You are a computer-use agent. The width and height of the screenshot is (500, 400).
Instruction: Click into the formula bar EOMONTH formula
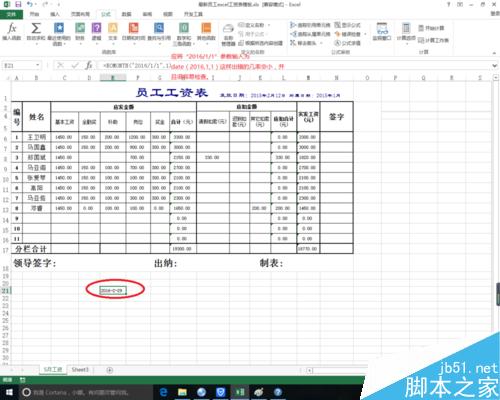click(137, 66)
